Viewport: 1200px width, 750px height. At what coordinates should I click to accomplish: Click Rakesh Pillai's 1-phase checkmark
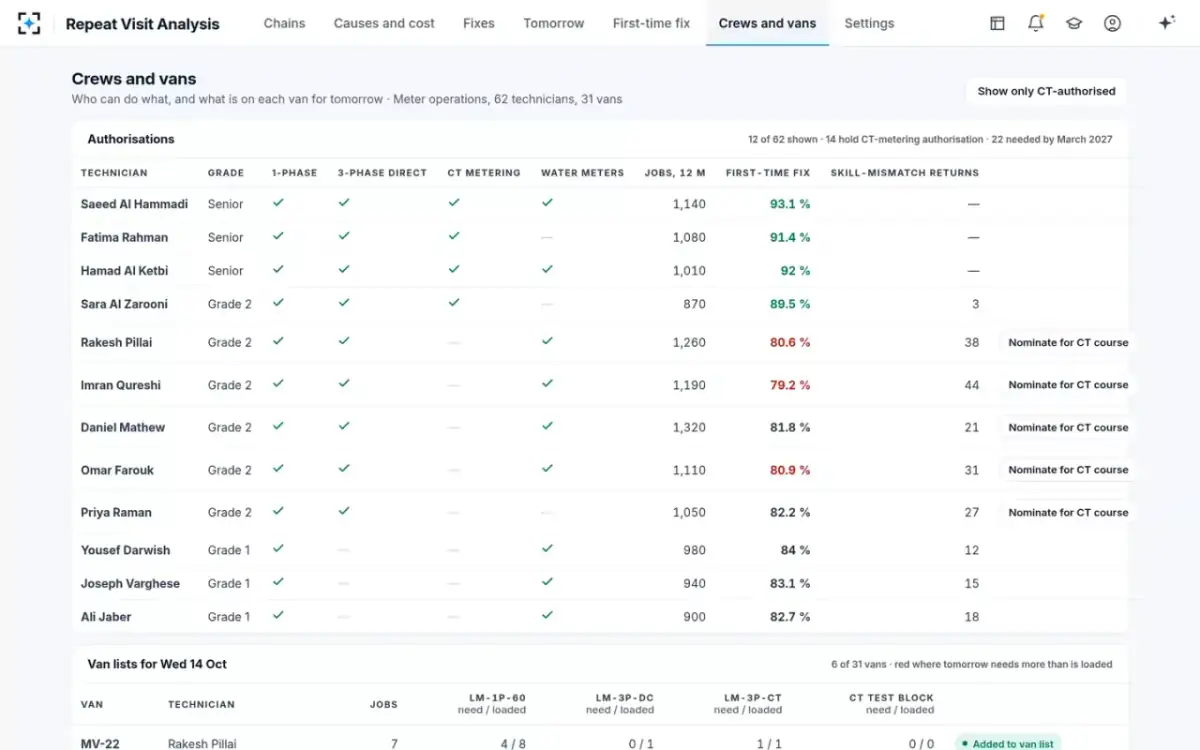click(x=278, y=341)
